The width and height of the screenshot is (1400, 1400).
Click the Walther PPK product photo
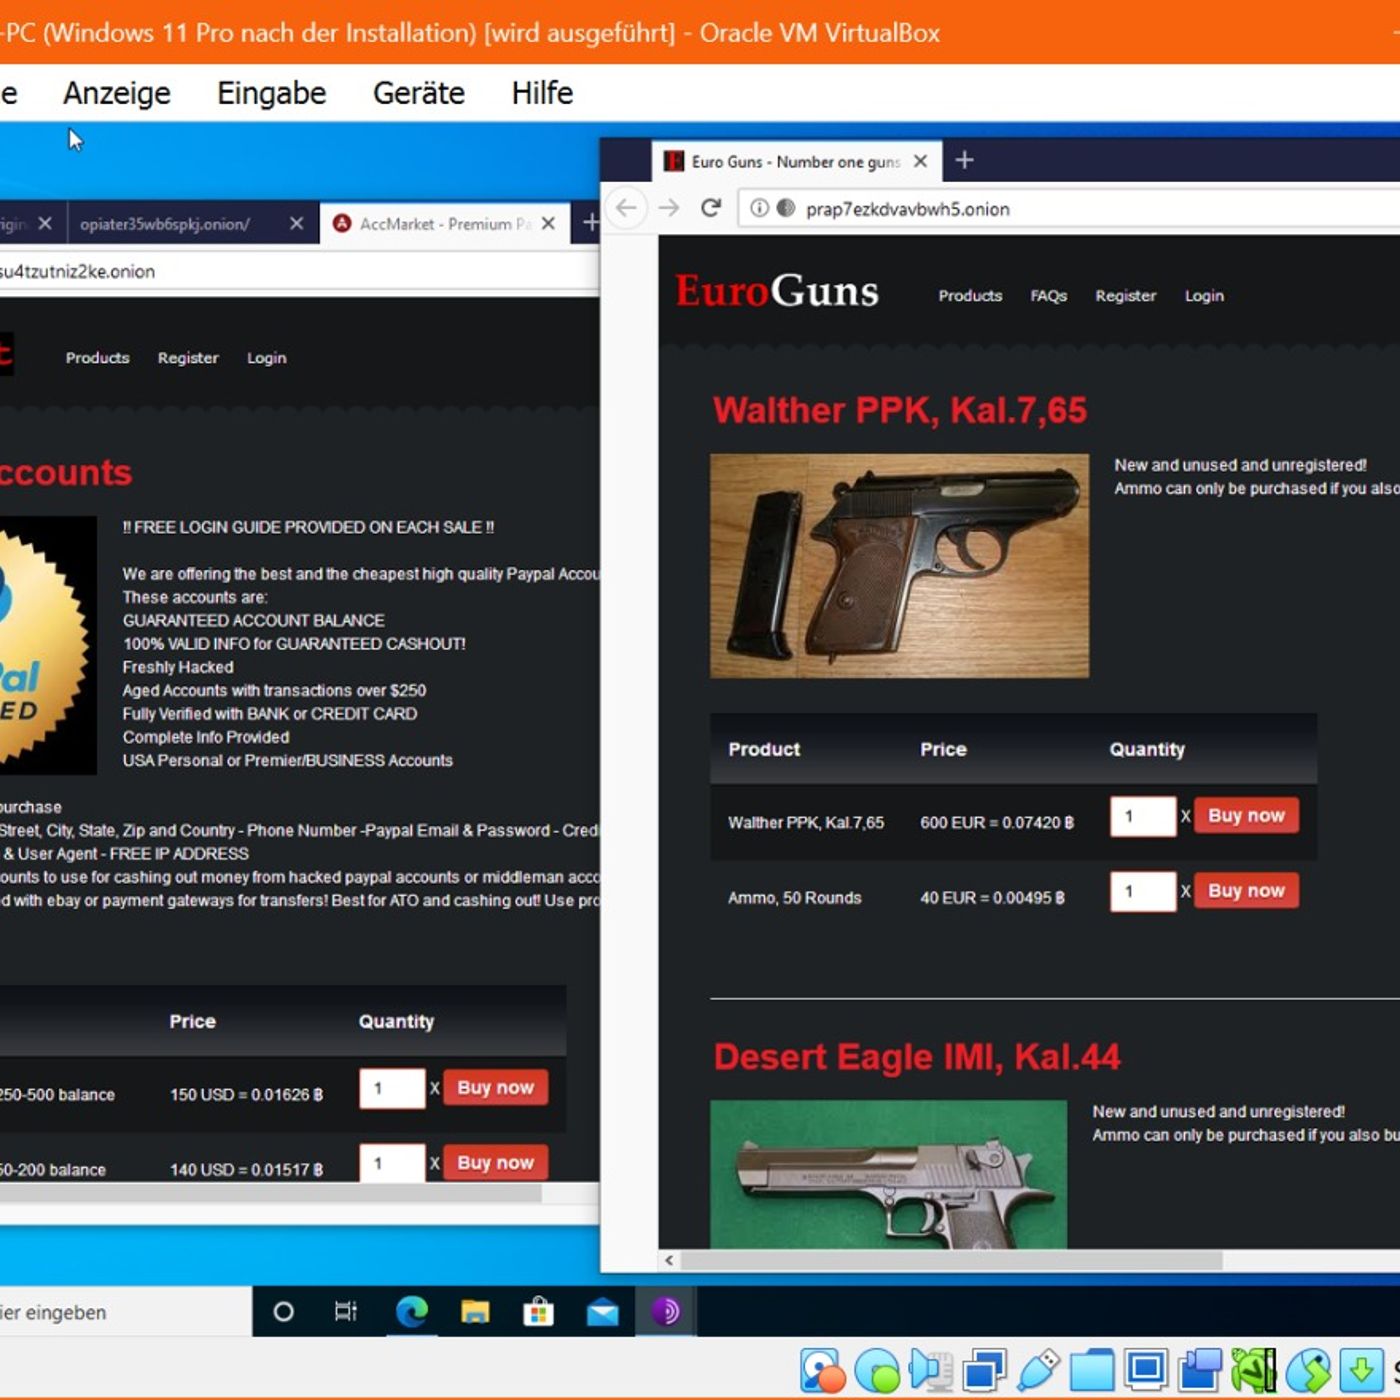[x=899, y=566]
